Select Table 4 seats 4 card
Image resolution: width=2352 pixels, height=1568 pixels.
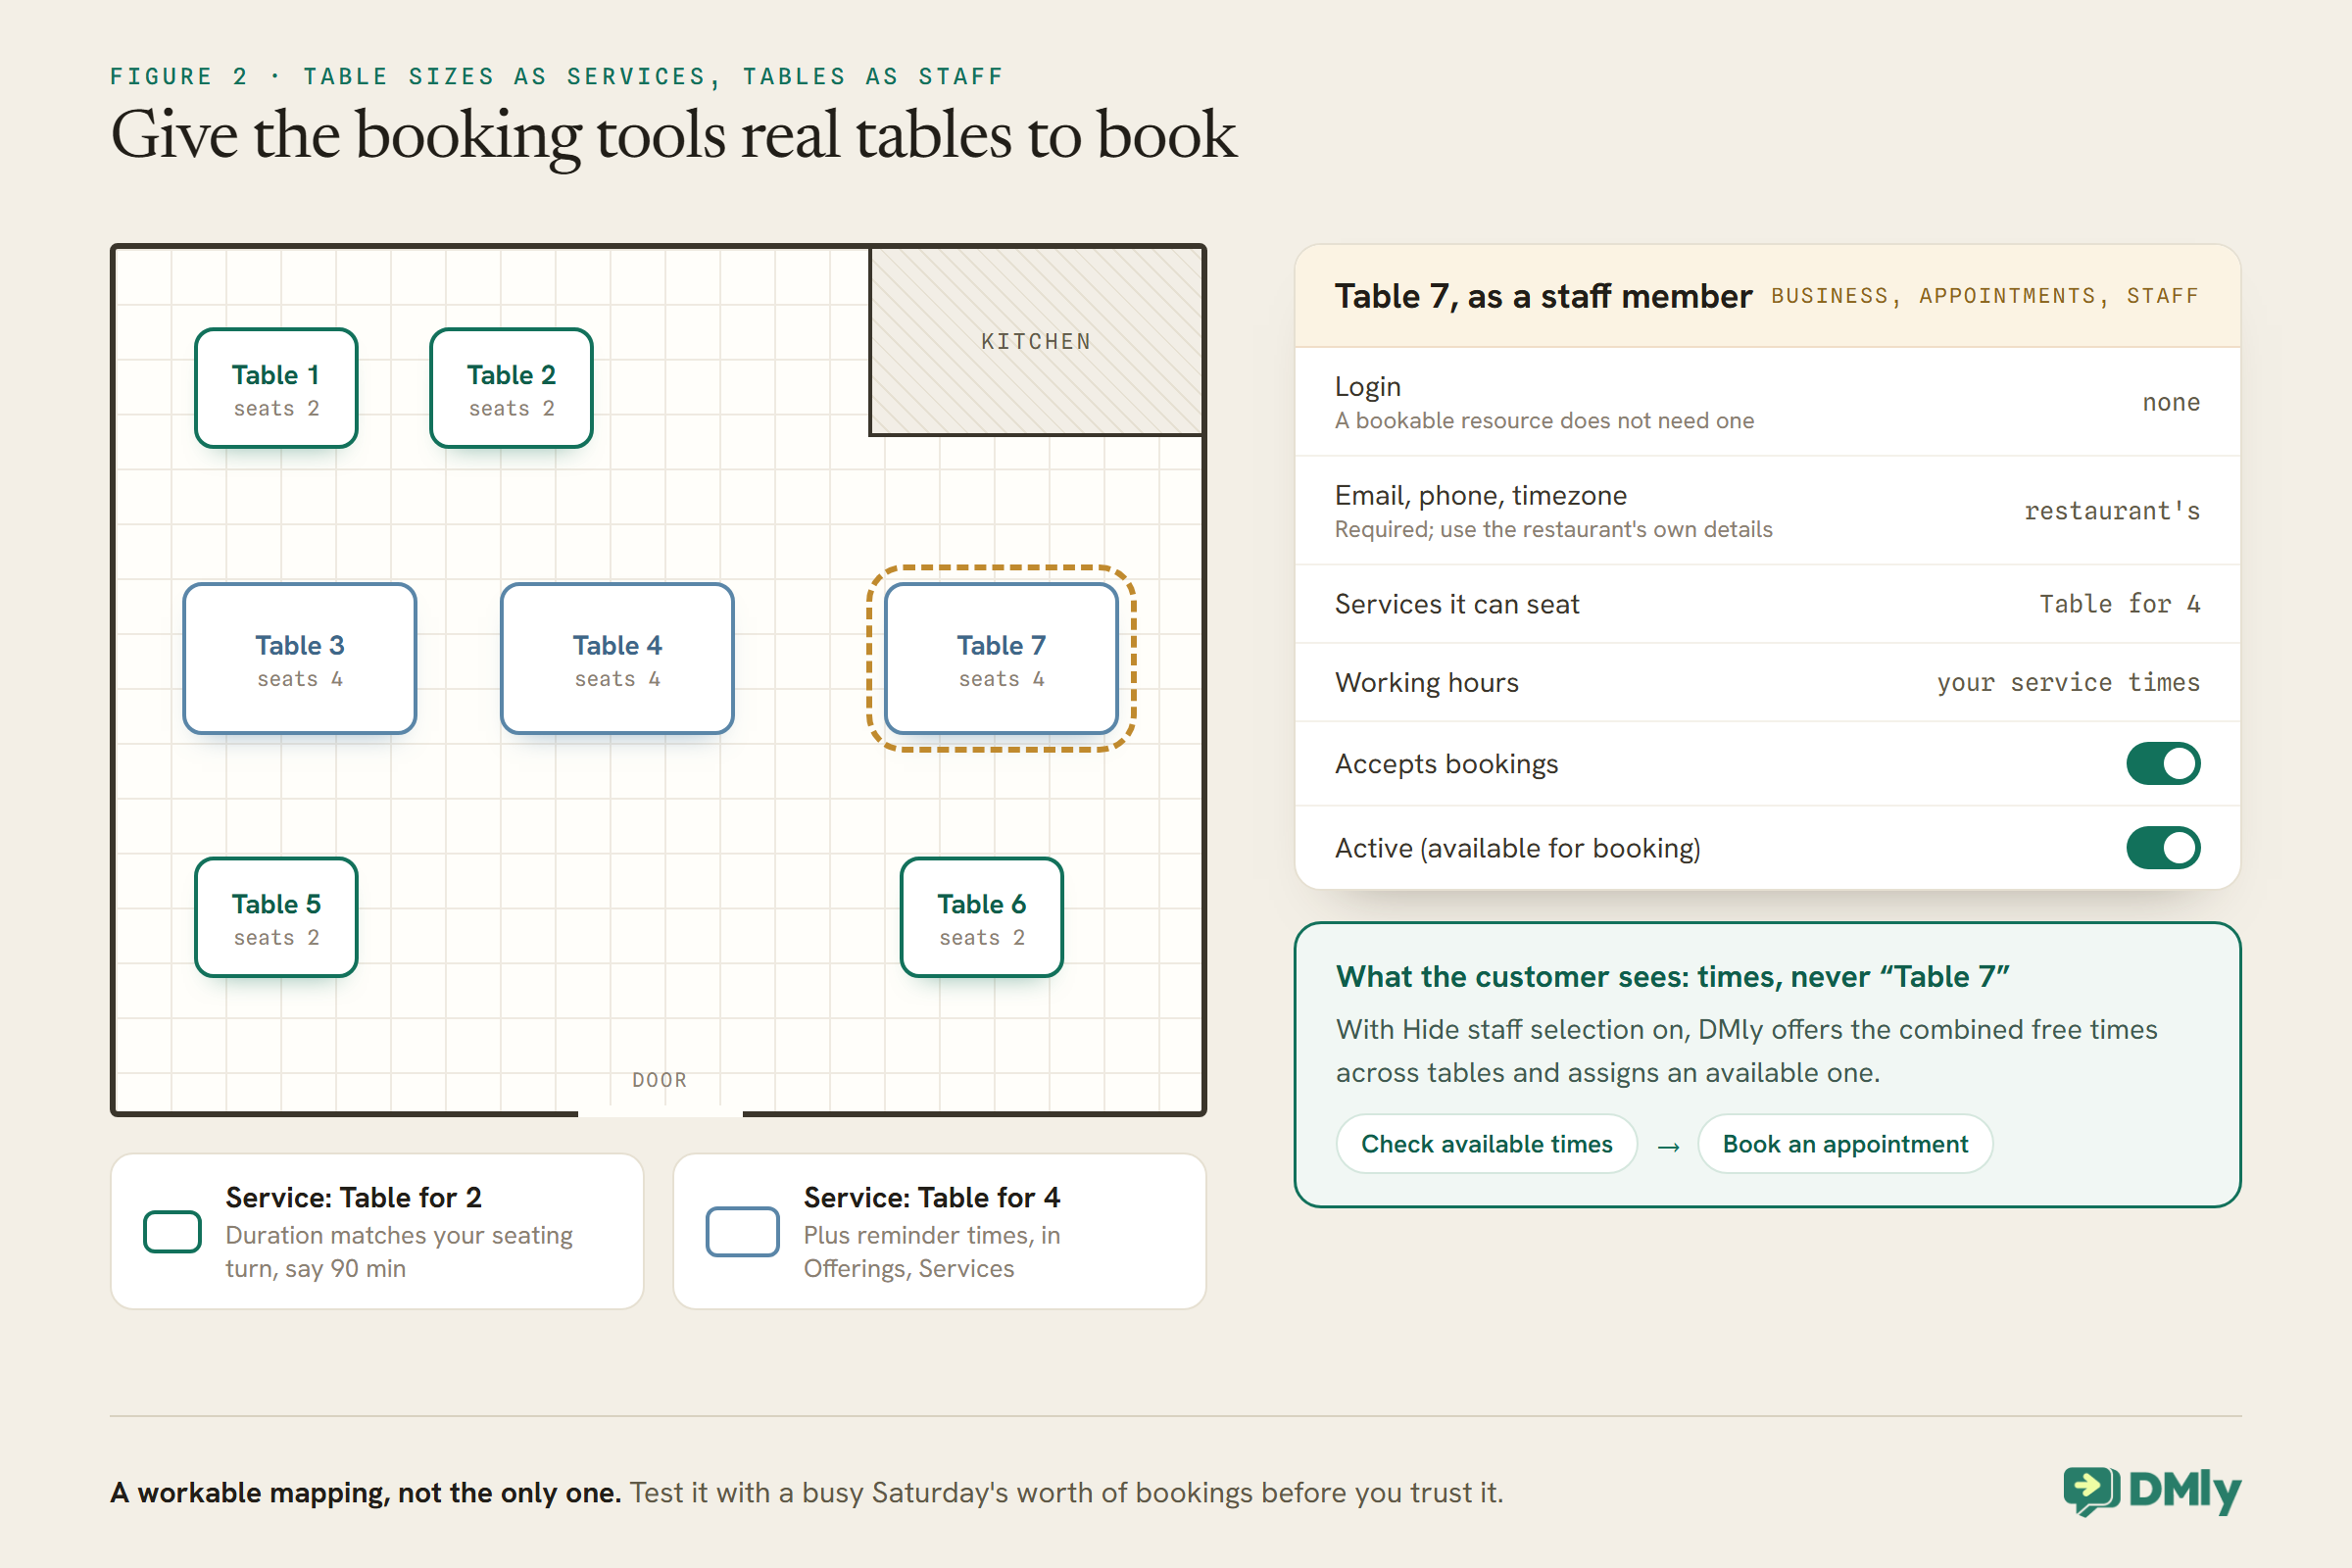coord(617,659)
